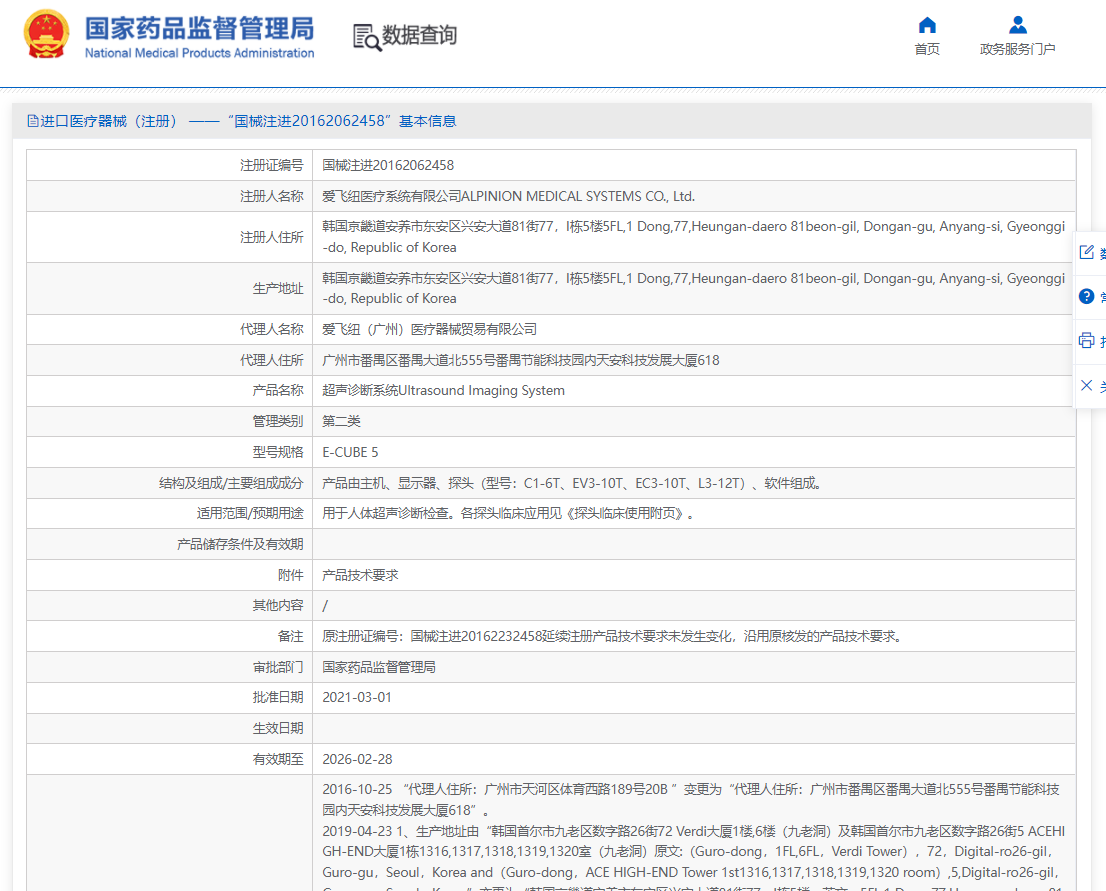Open the 数据查询 search icon
This screenshot has height=891, width=1106.
tap(367, 37)
